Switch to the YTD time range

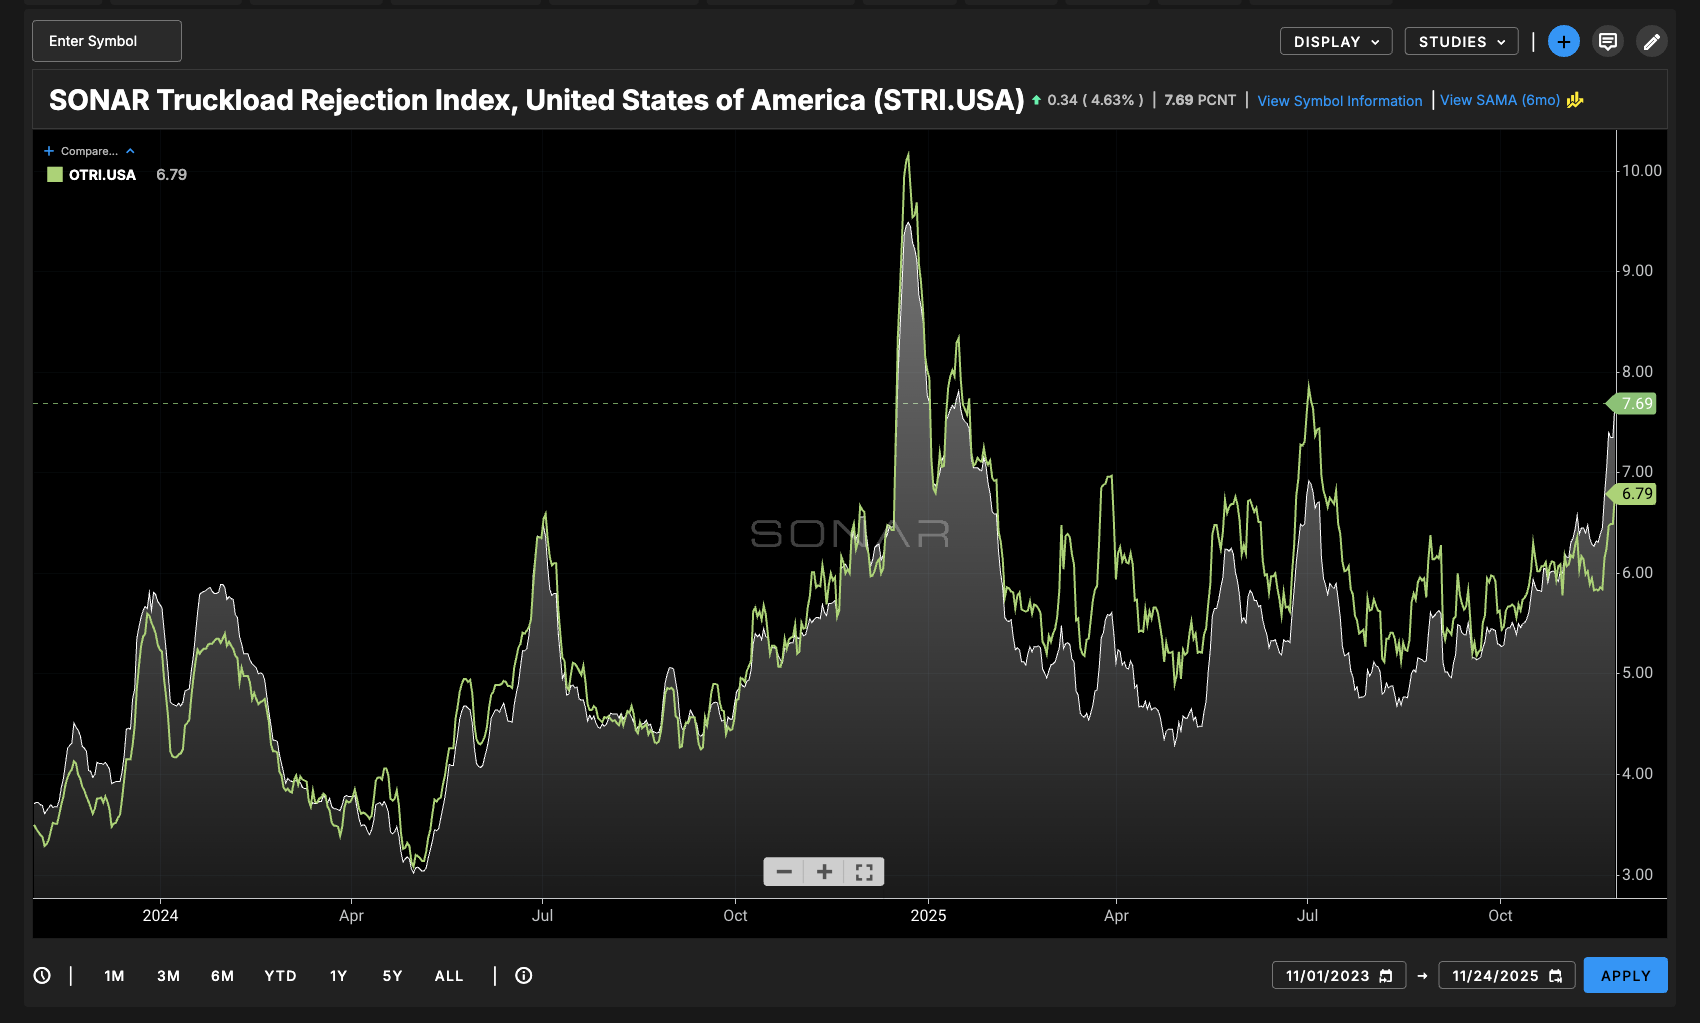click(x=280, y=976)
